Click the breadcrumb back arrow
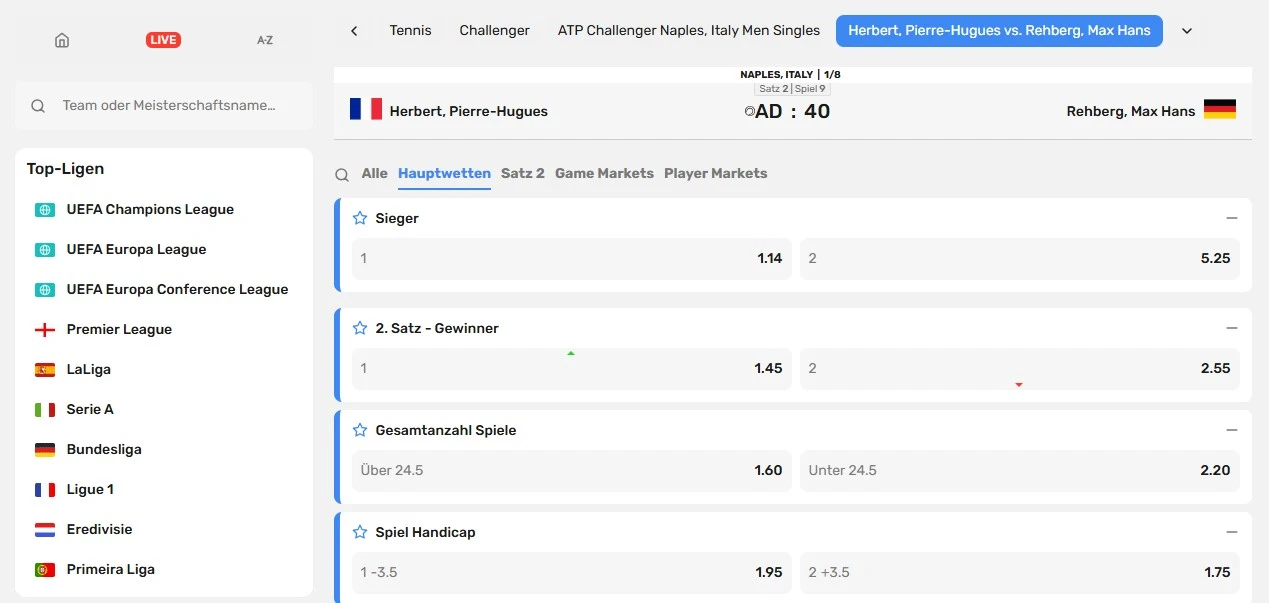Screen dimensions: 1269x603 [x=354, y=31]
